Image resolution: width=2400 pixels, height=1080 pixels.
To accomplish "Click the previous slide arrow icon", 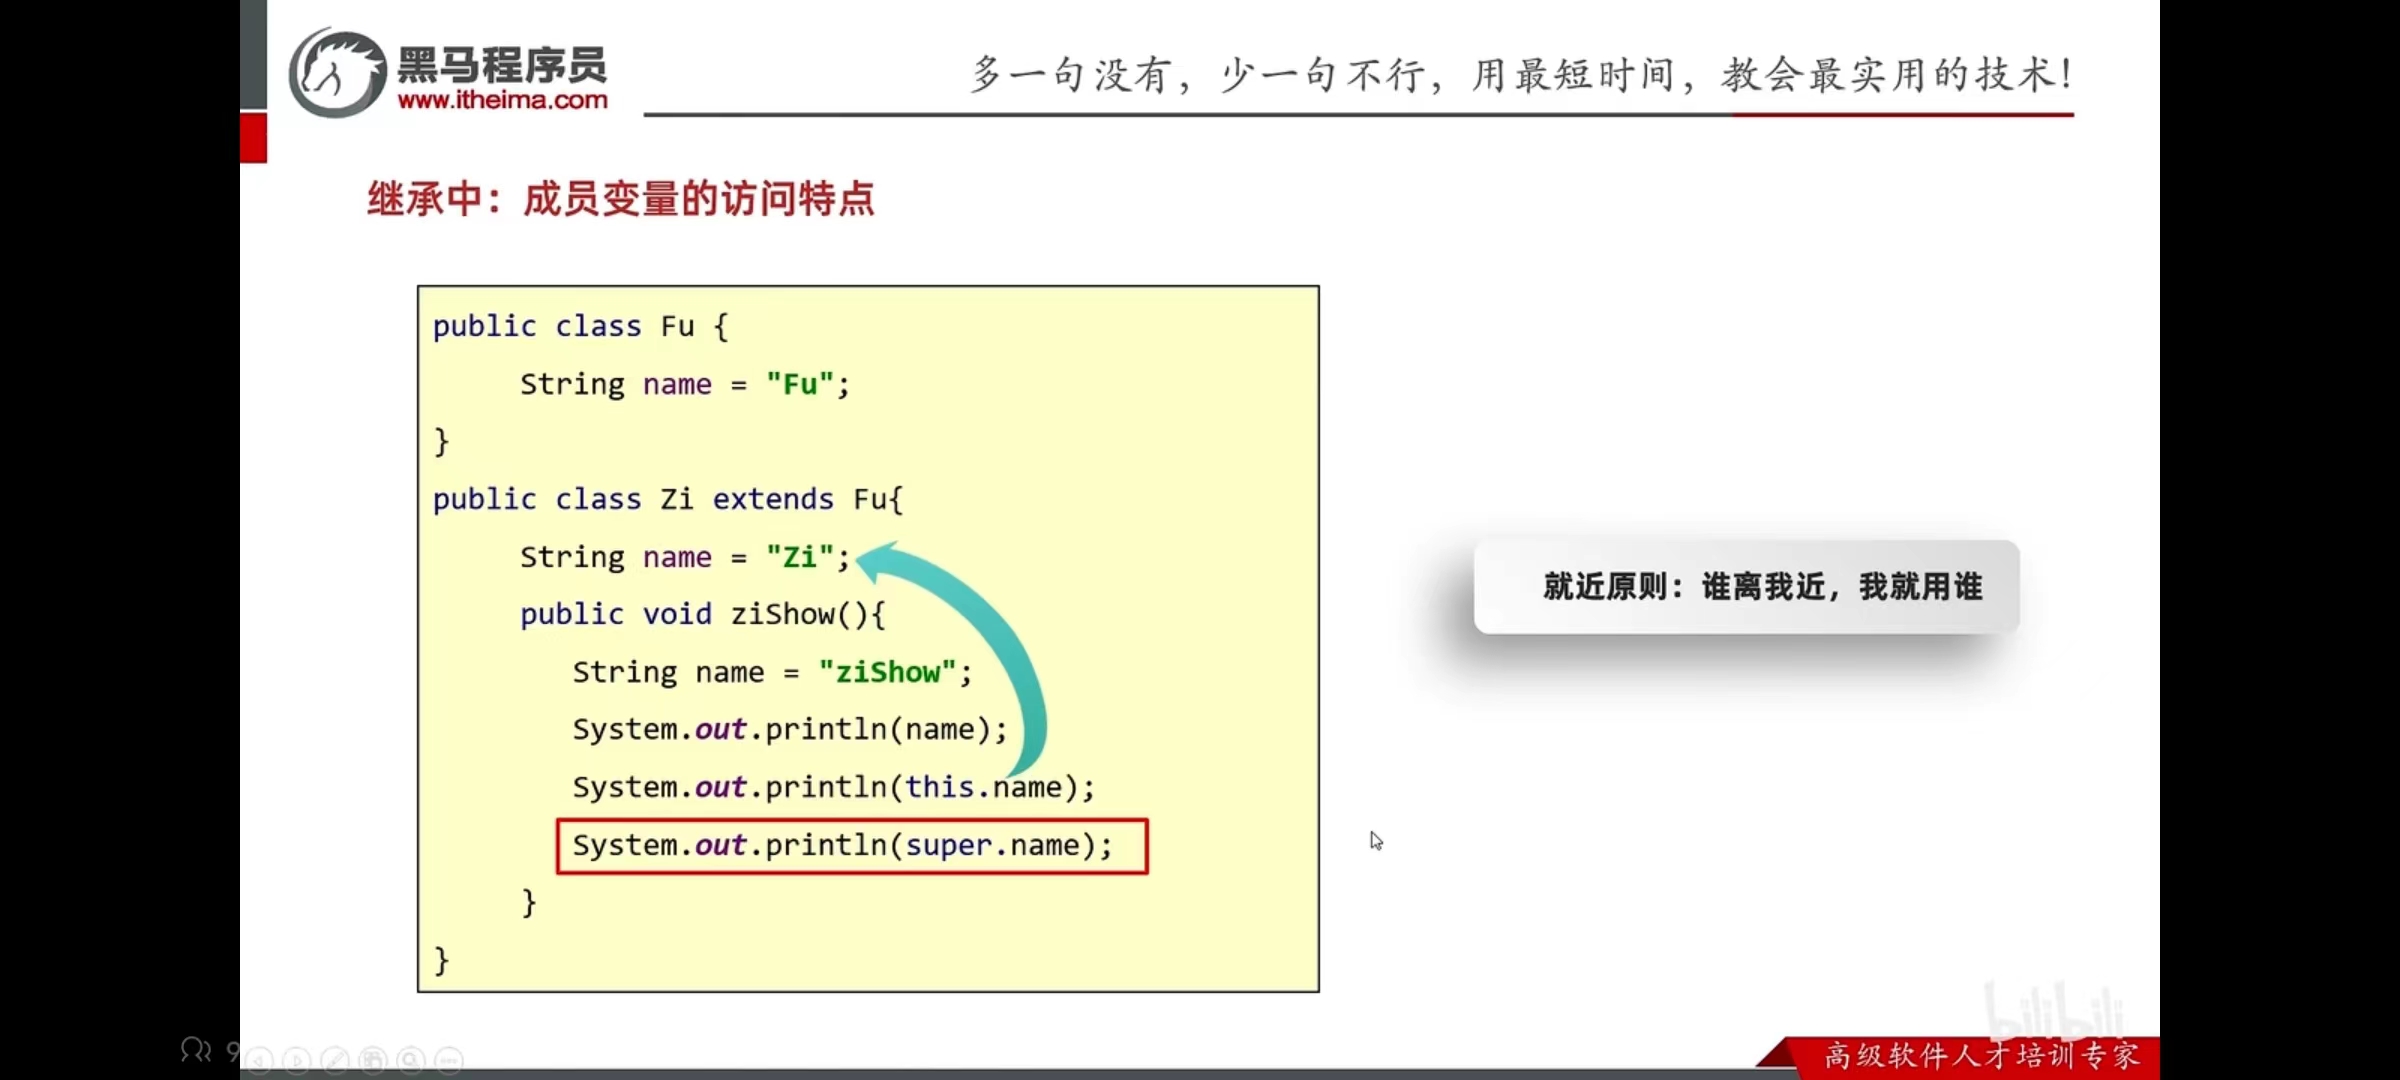I will 259,1060.
